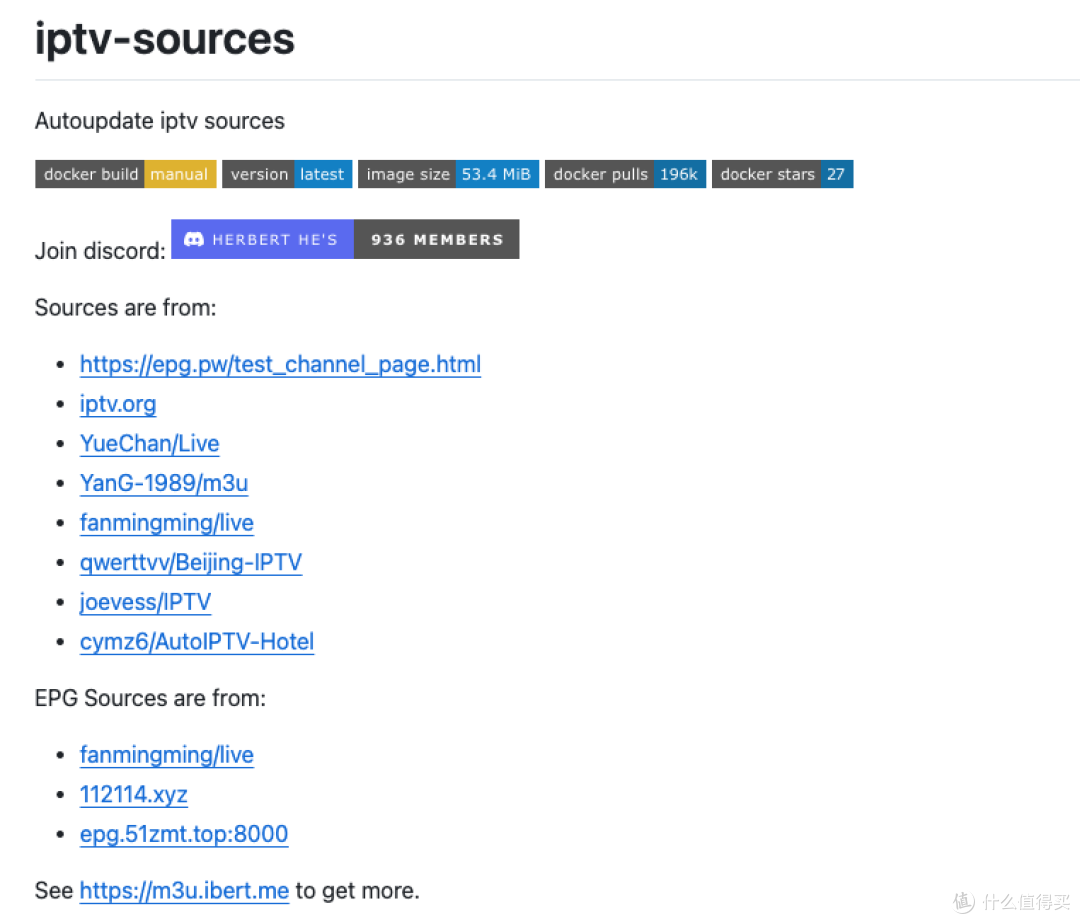
Task: Visit the 112114.xyz EPG link
Action: 134,795
